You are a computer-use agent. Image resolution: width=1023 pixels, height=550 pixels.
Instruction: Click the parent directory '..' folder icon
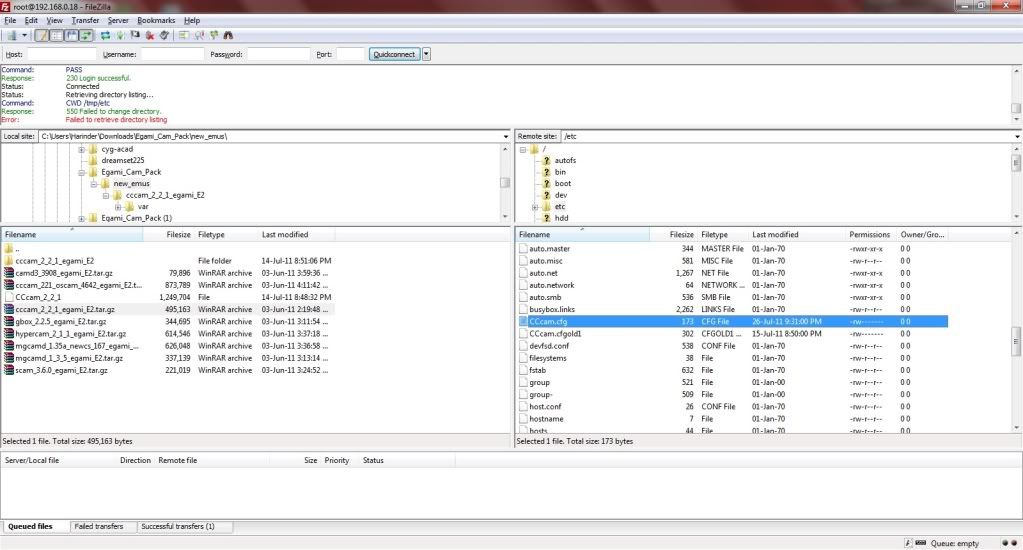point(8,249)
